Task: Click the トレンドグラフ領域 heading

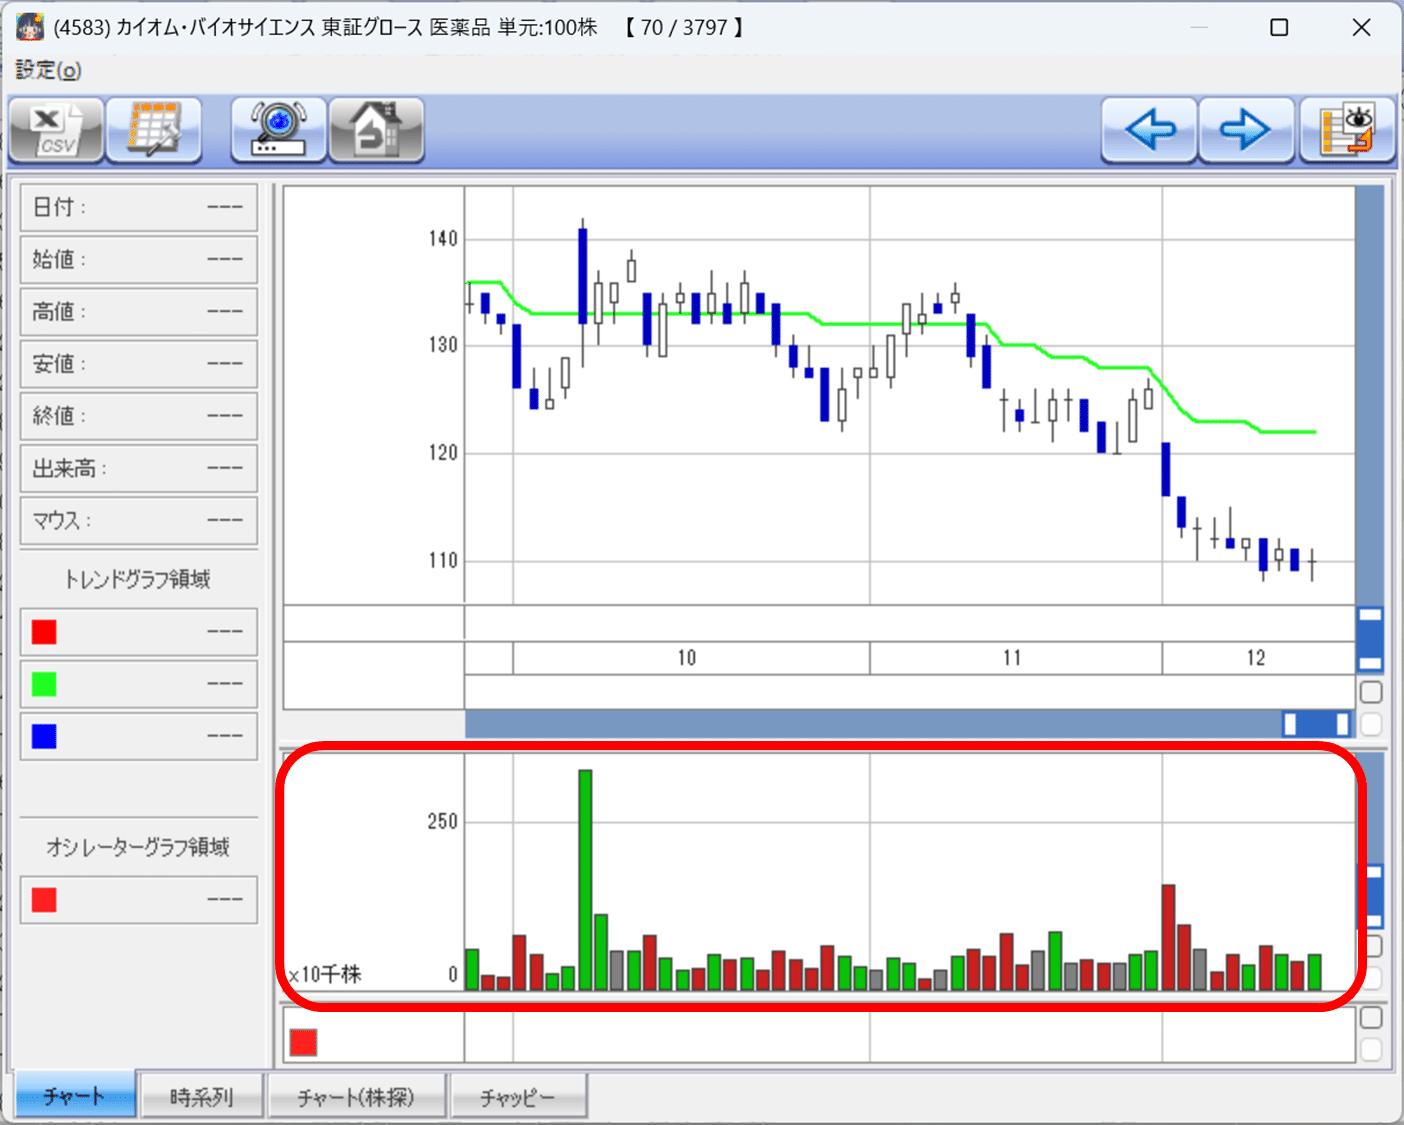Action: point(138,579)
